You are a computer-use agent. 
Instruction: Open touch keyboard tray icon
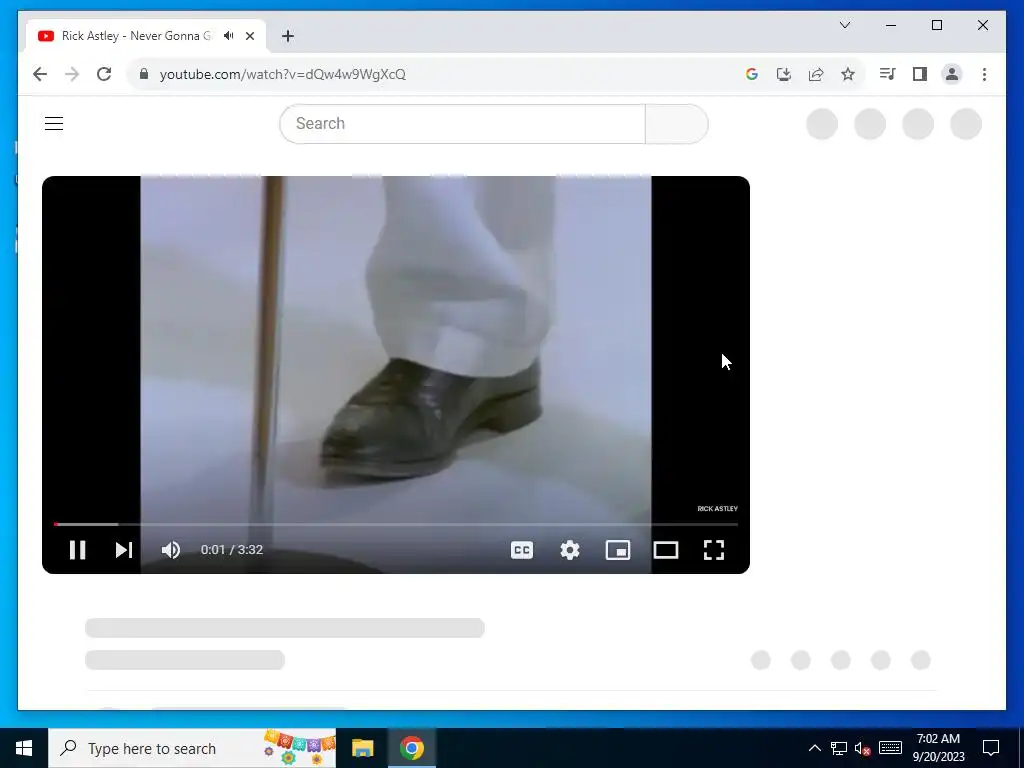pos(890,748)
